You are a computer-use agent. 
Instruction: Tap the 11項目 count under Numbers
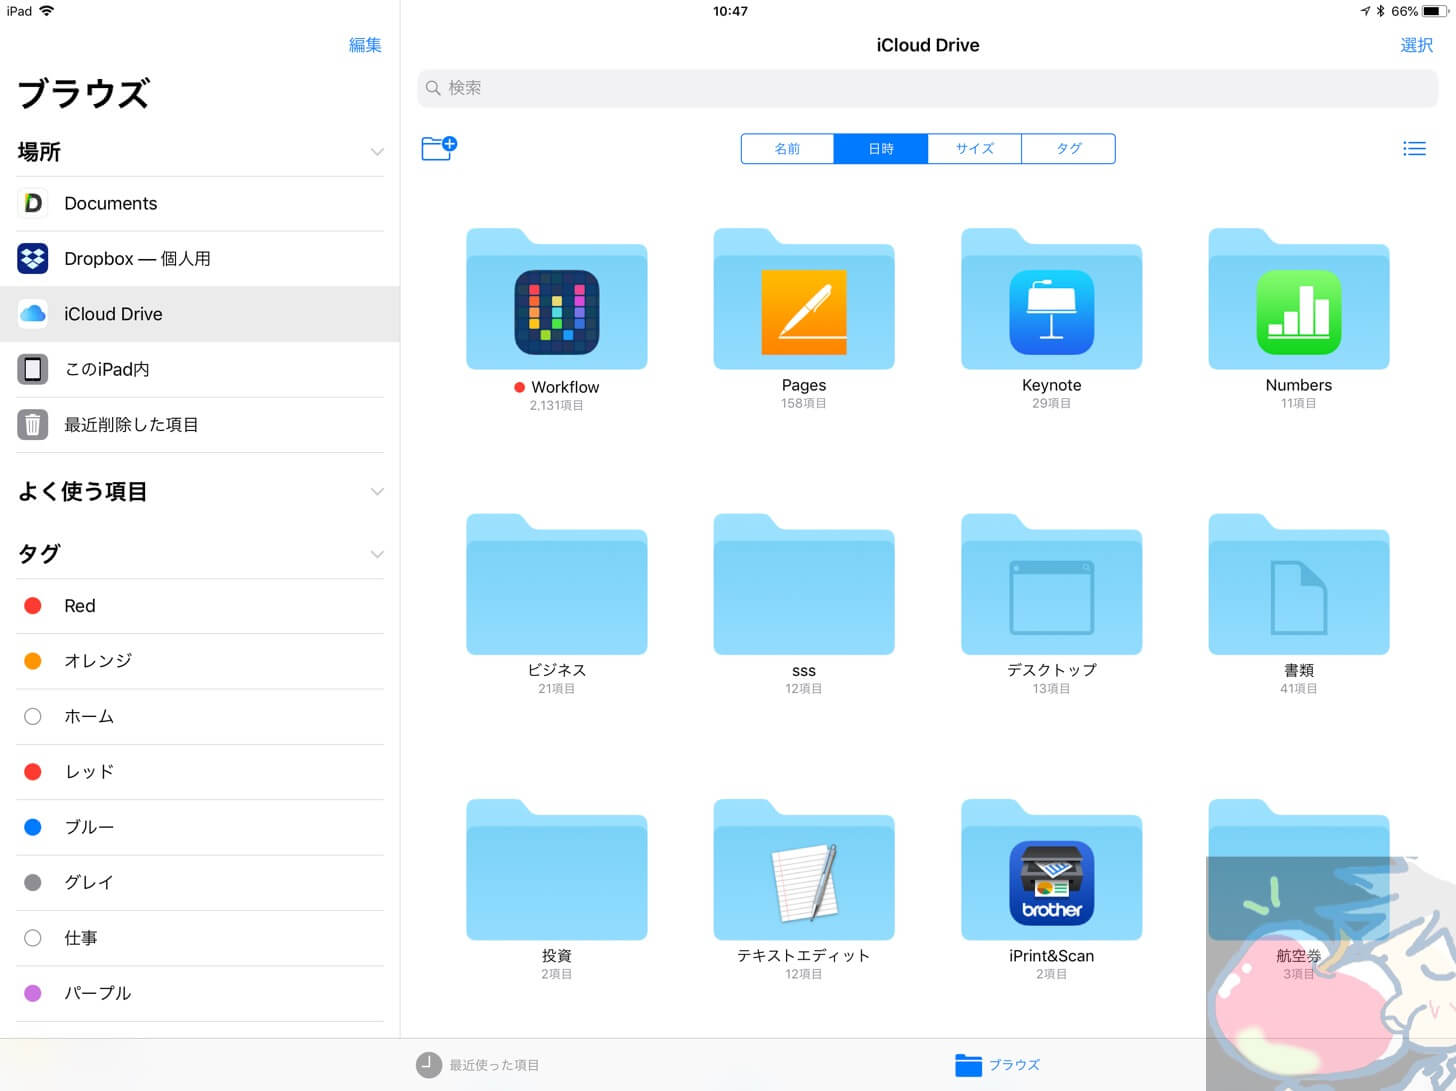pyautogui.click(x=1298, y=404)
